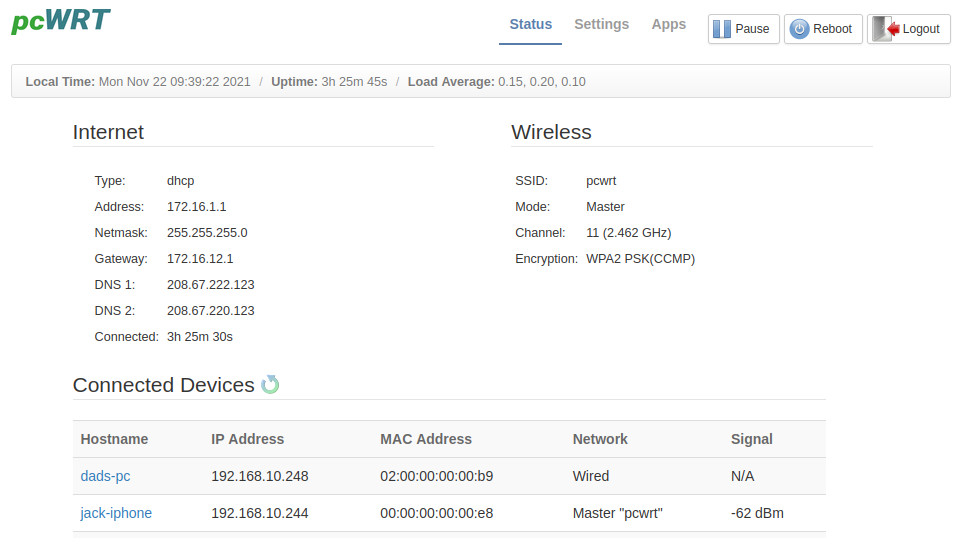This screenshot has height=538, width=967.
Task: Open the Apps tab
Action: point(668,24)
